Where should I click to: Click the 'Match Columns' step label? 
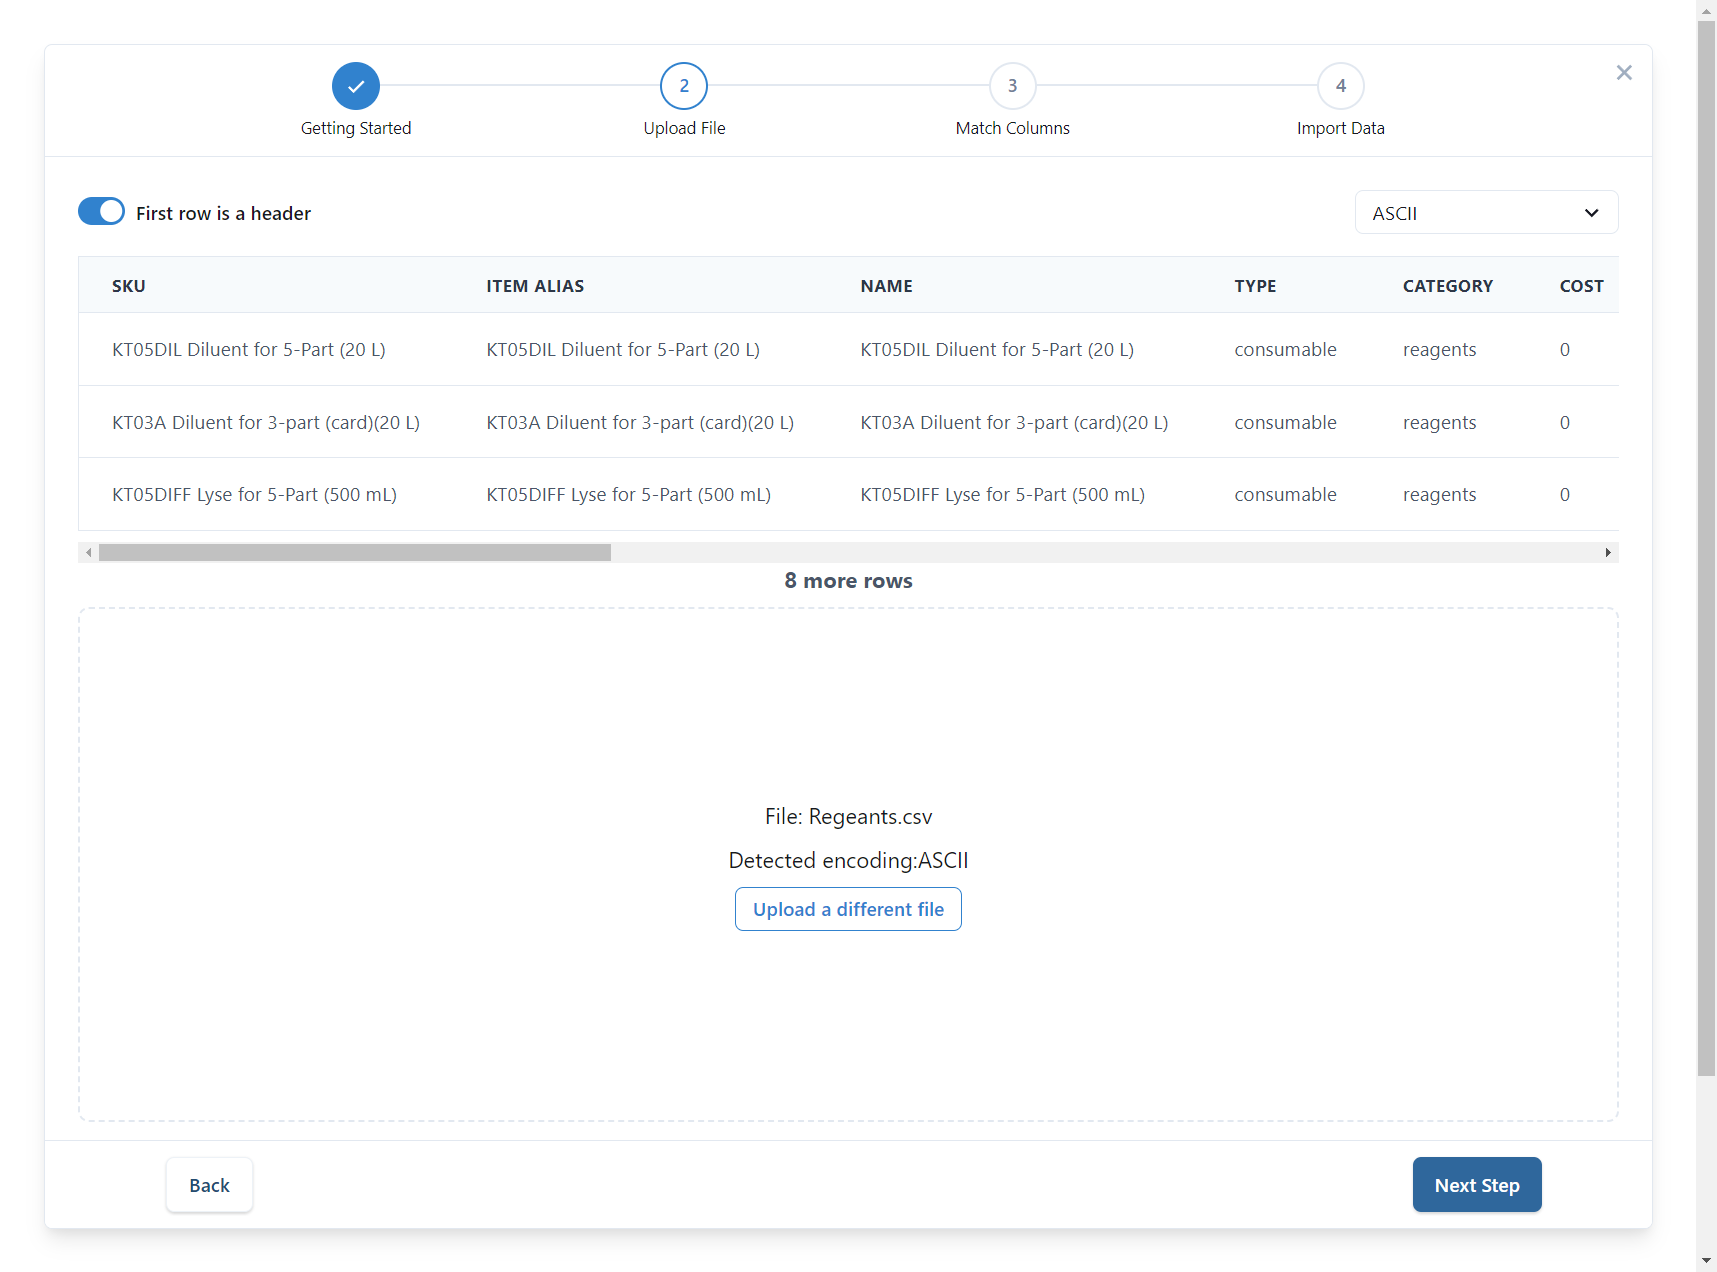(1012, 128)
